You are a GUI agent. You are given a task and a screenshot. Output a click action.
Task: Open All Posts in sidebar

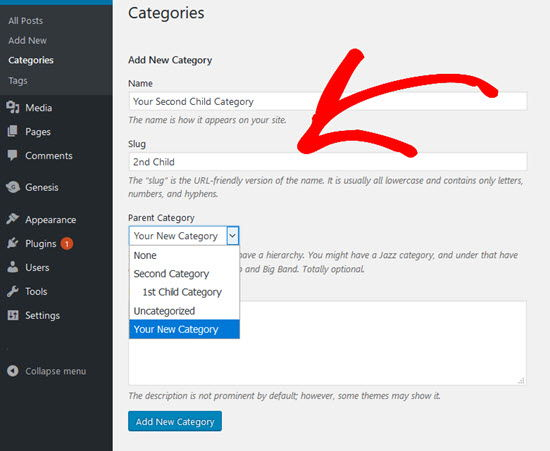tap(26, 21)
